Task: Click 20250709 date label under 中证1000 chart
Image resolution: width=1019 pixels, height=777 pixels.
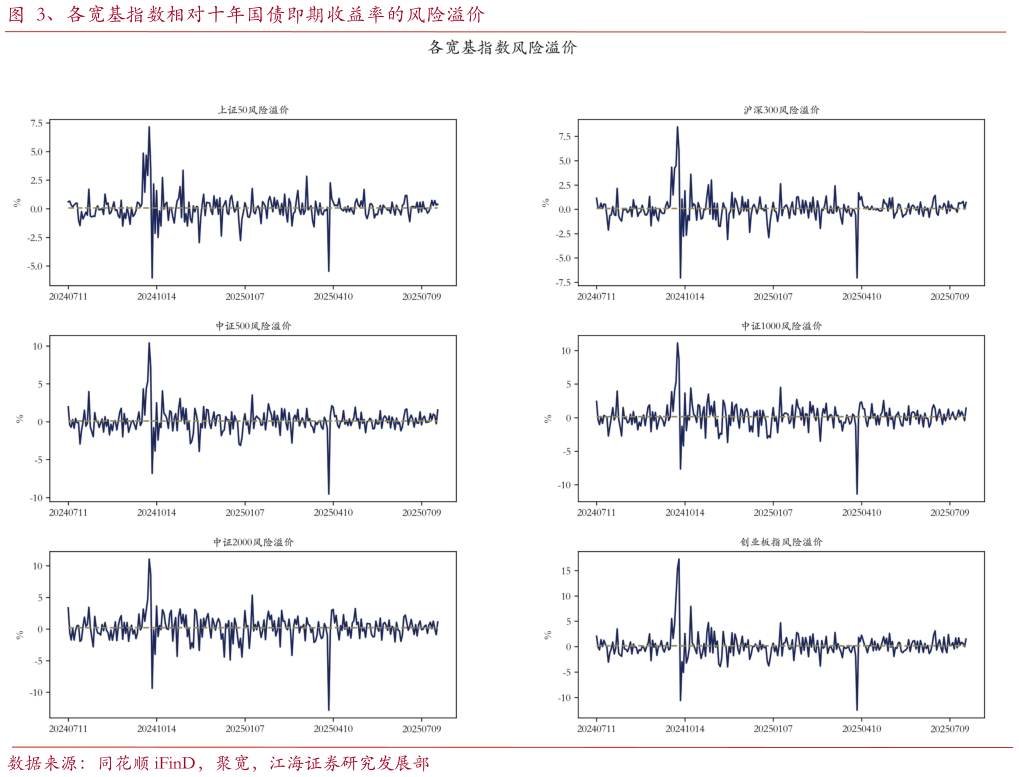Action: click(949, 513)
